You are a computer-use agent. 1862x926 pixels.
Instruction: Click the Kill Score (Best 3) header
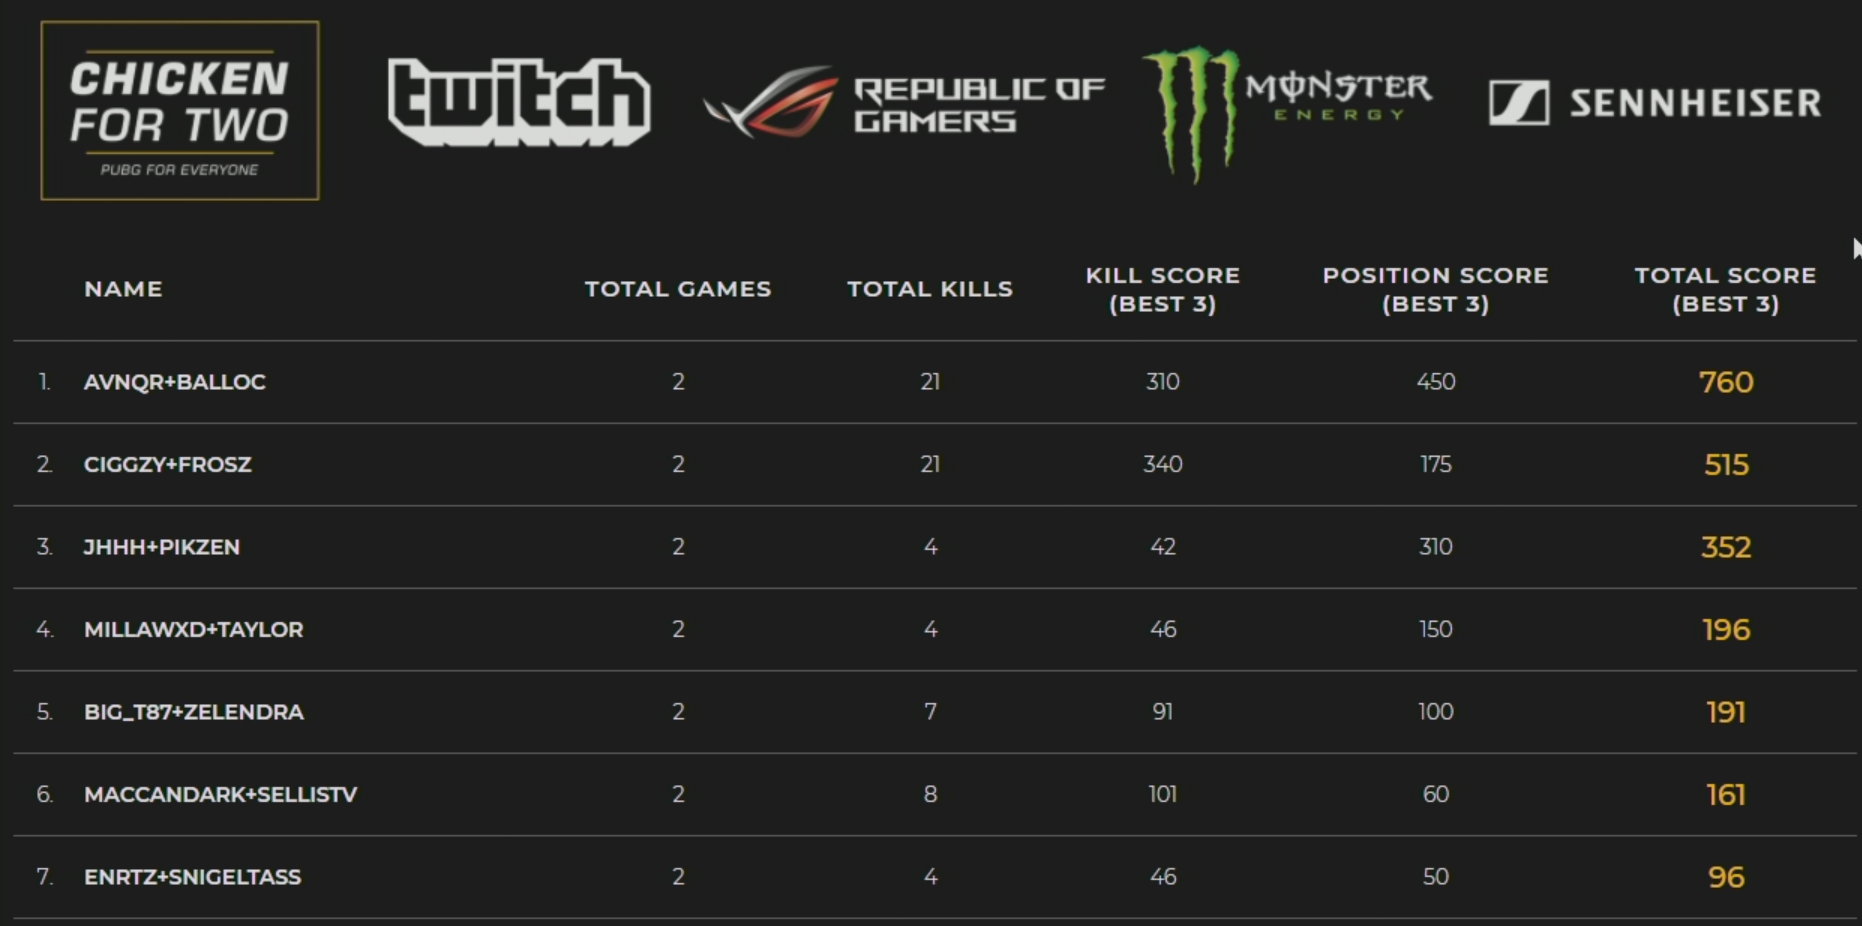tap(1163, 289)
